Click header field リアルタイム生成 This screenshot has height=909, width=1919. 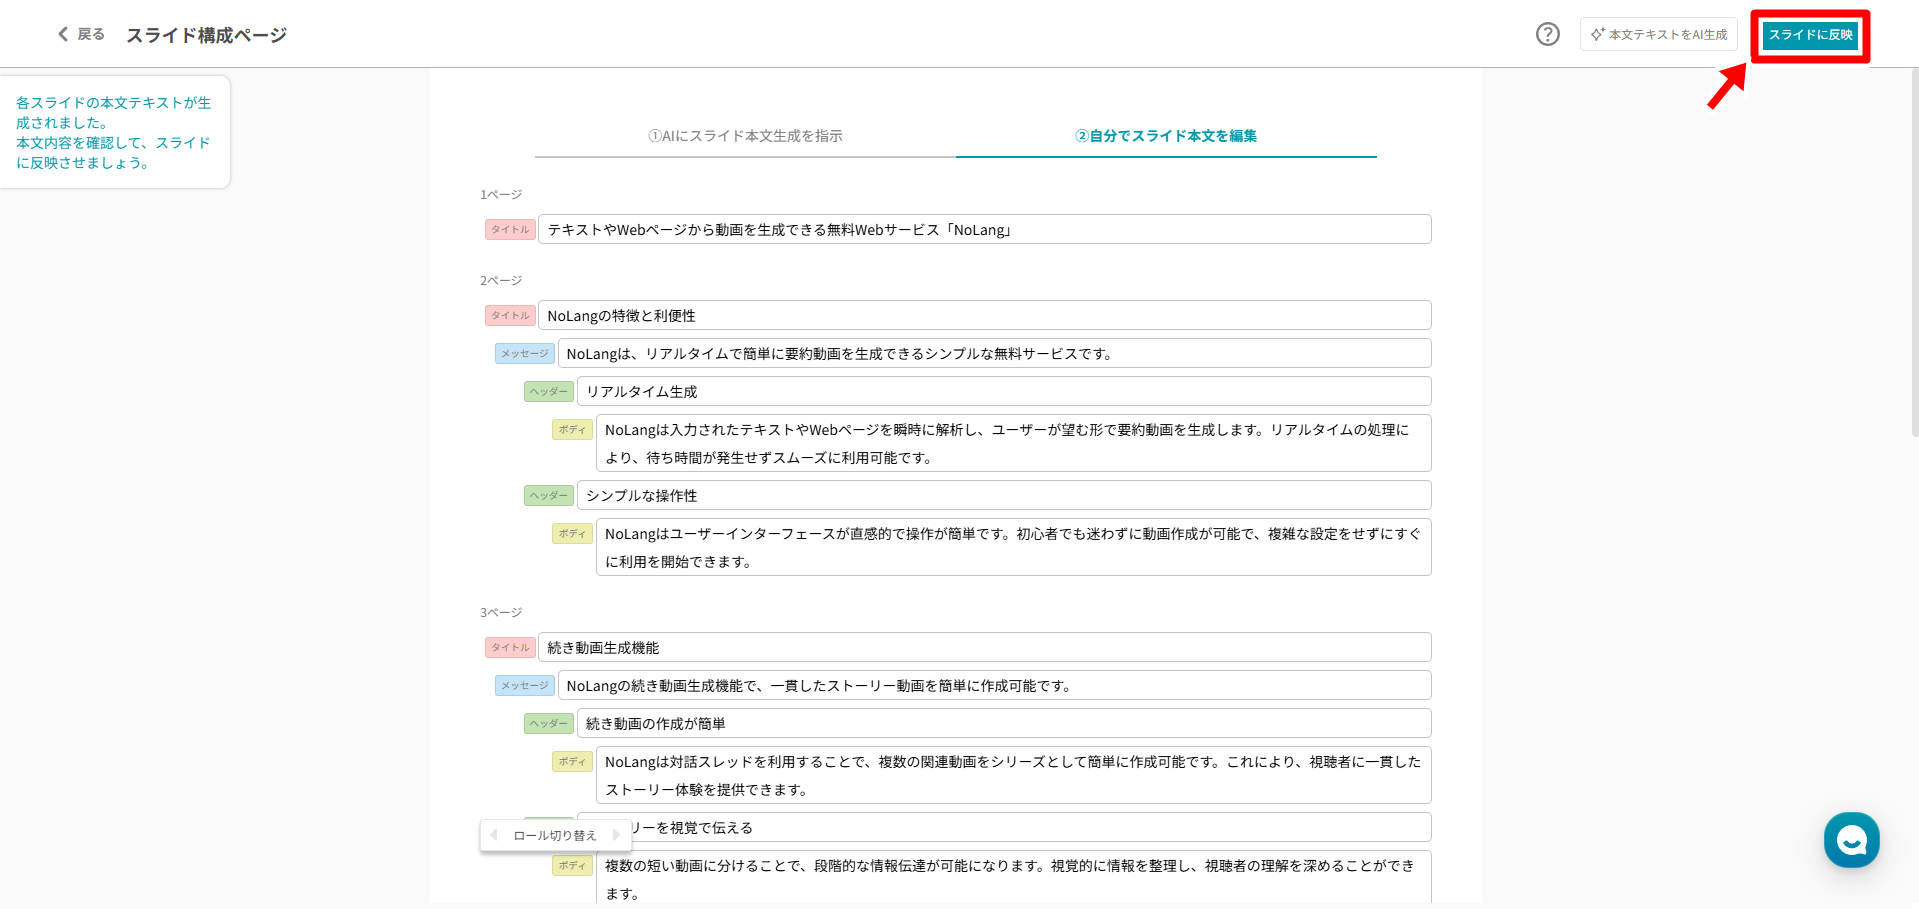tap(1004, 391)
